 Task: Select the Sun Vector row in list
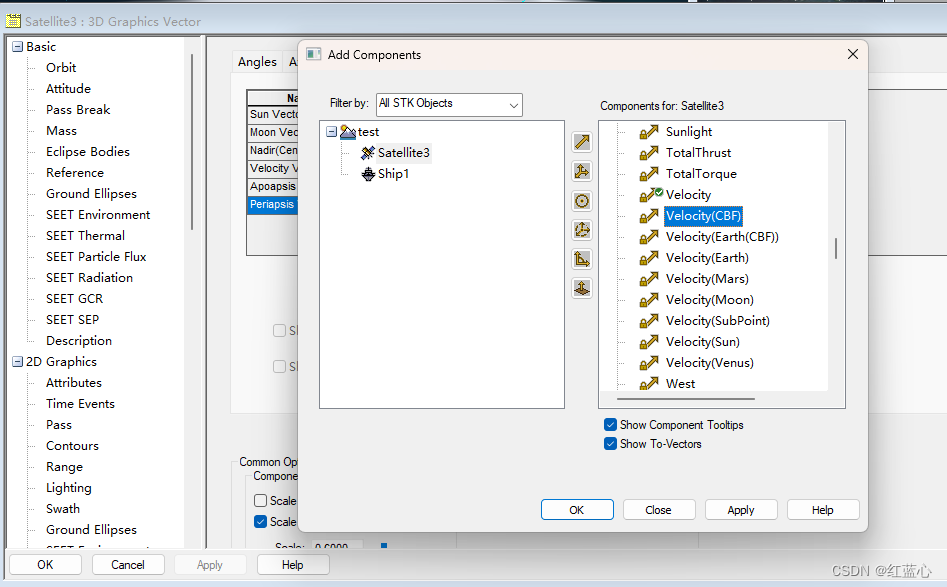coord(273,114)
